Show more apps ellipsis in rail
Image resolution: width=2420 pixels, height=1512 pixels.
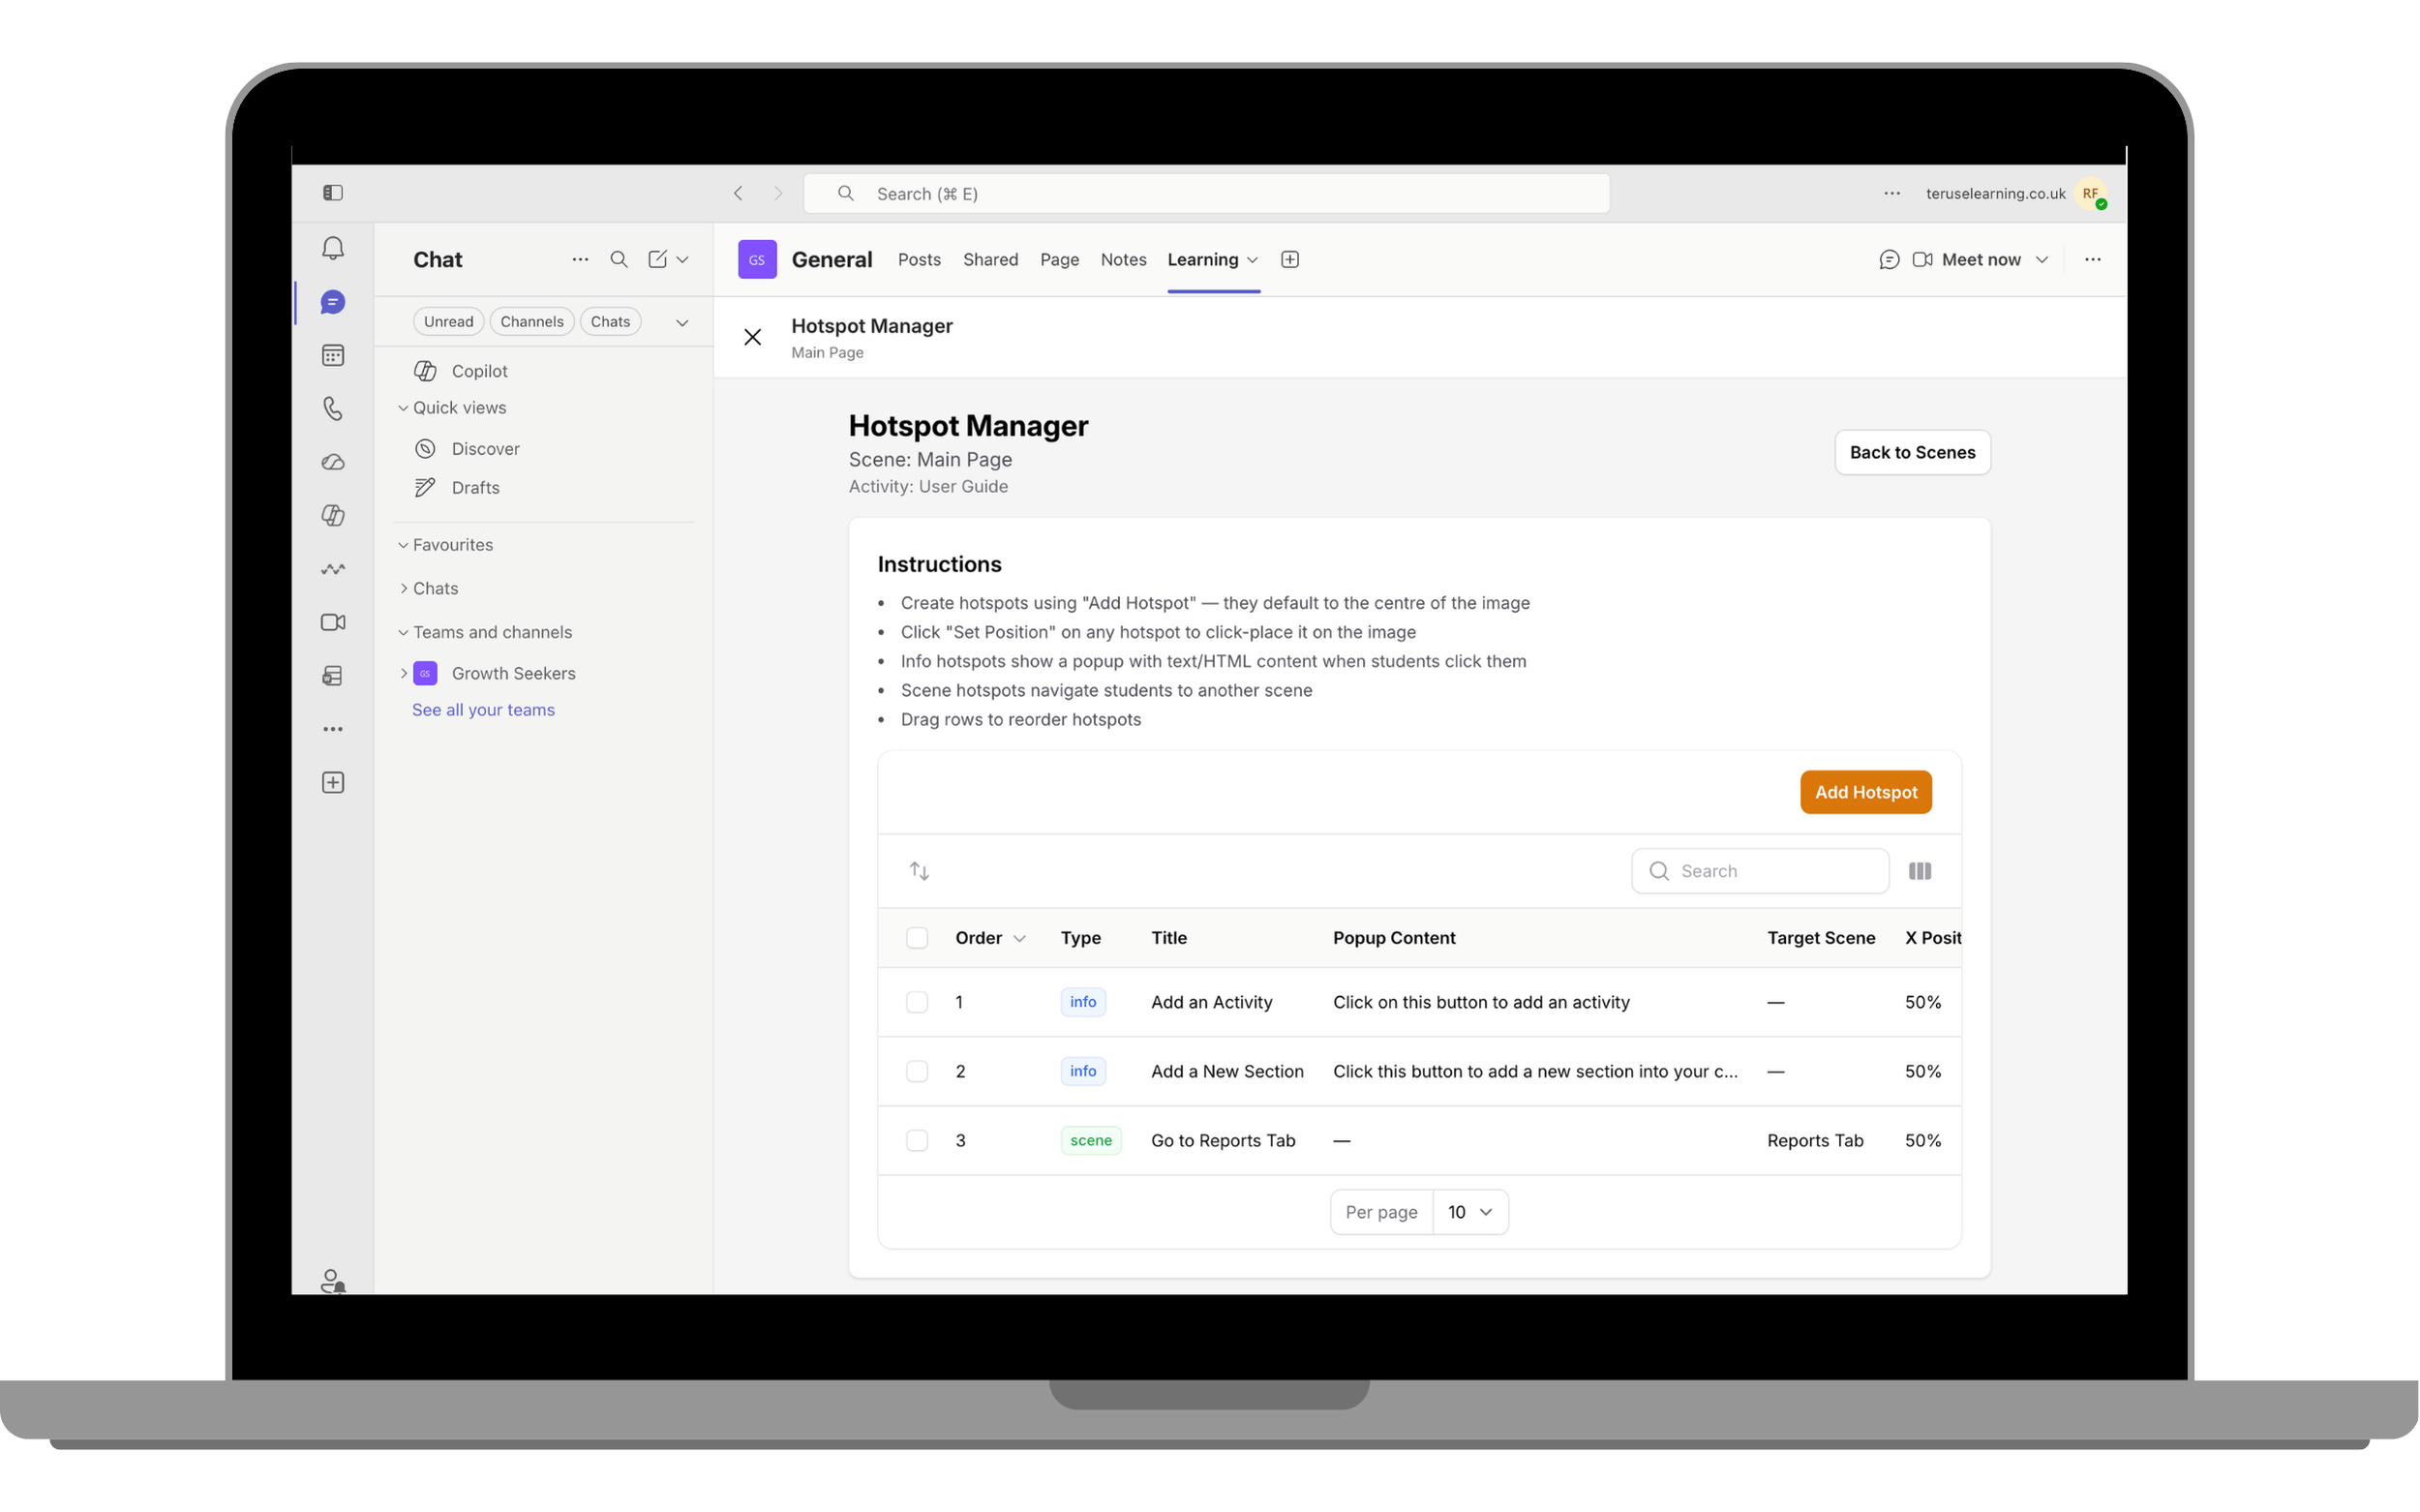[x=333, y=729]
